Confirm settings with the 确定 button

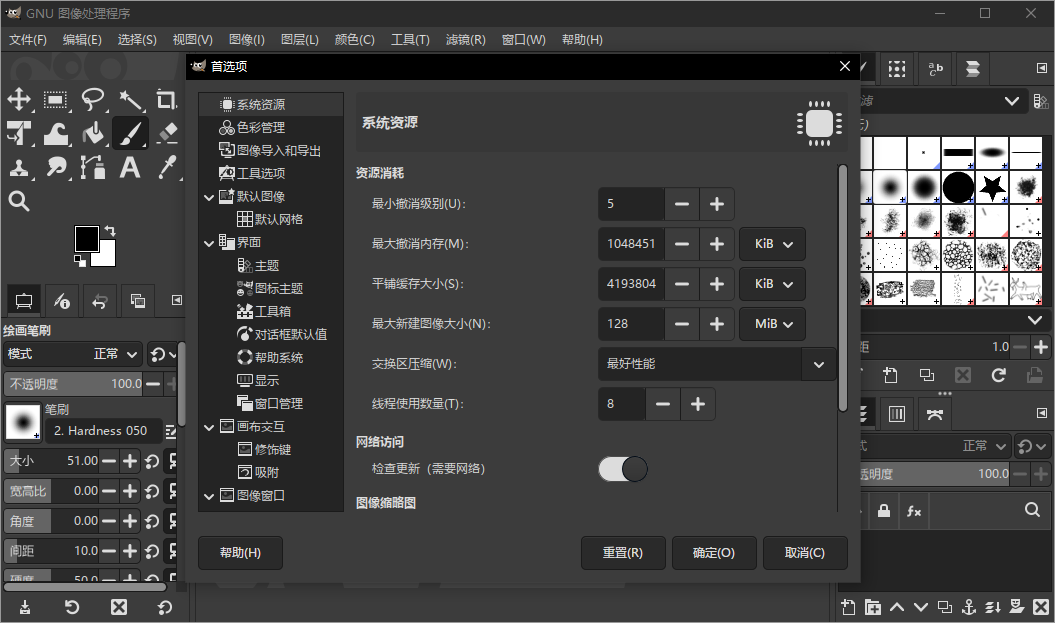tap(714, 552)
